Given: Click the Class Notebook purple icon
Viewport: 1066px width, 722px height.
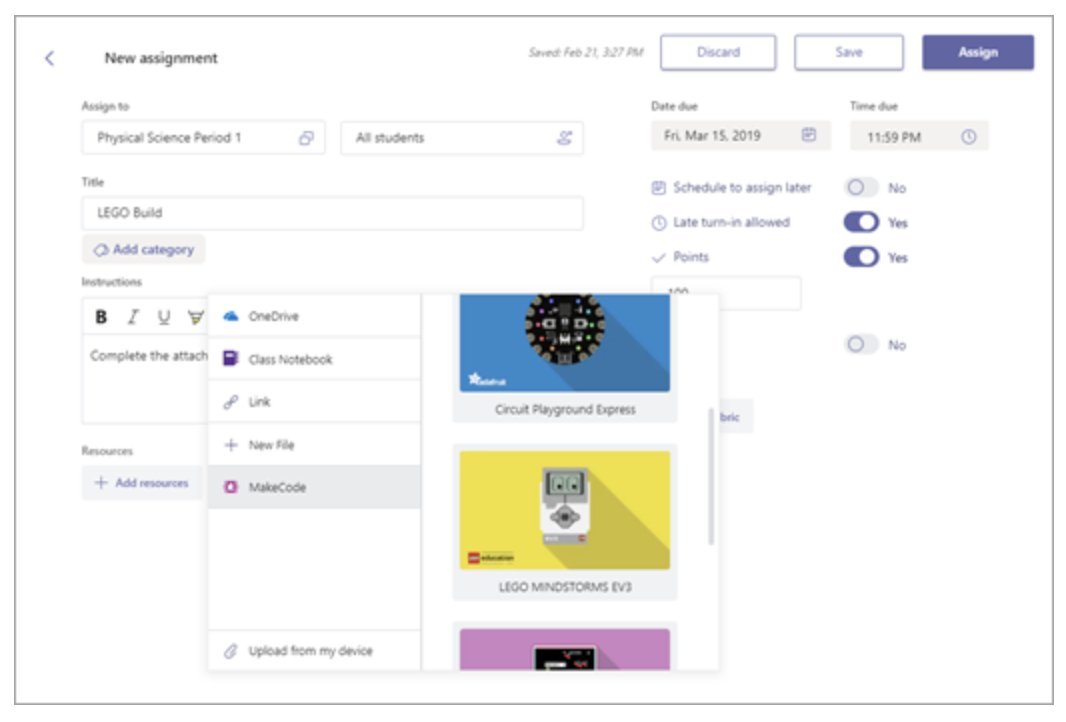Looking at the screenshot, I should pos(230,358).
